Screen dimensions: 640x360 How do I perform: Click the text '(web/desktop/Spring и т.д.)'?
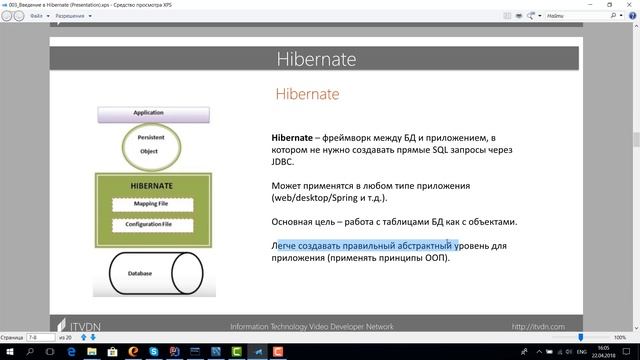click(x=329, y=198)
